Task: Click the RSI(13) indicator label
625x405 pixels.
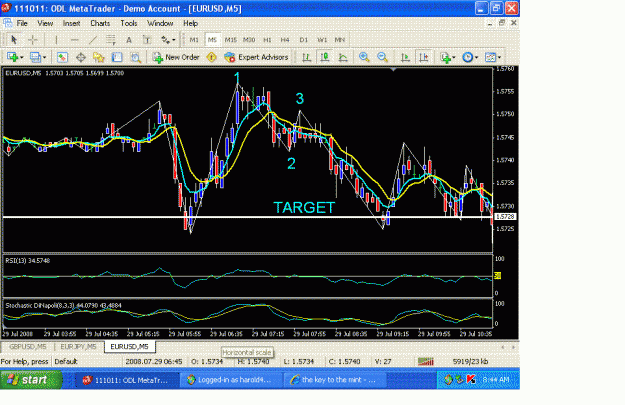Action: point(28,261)
